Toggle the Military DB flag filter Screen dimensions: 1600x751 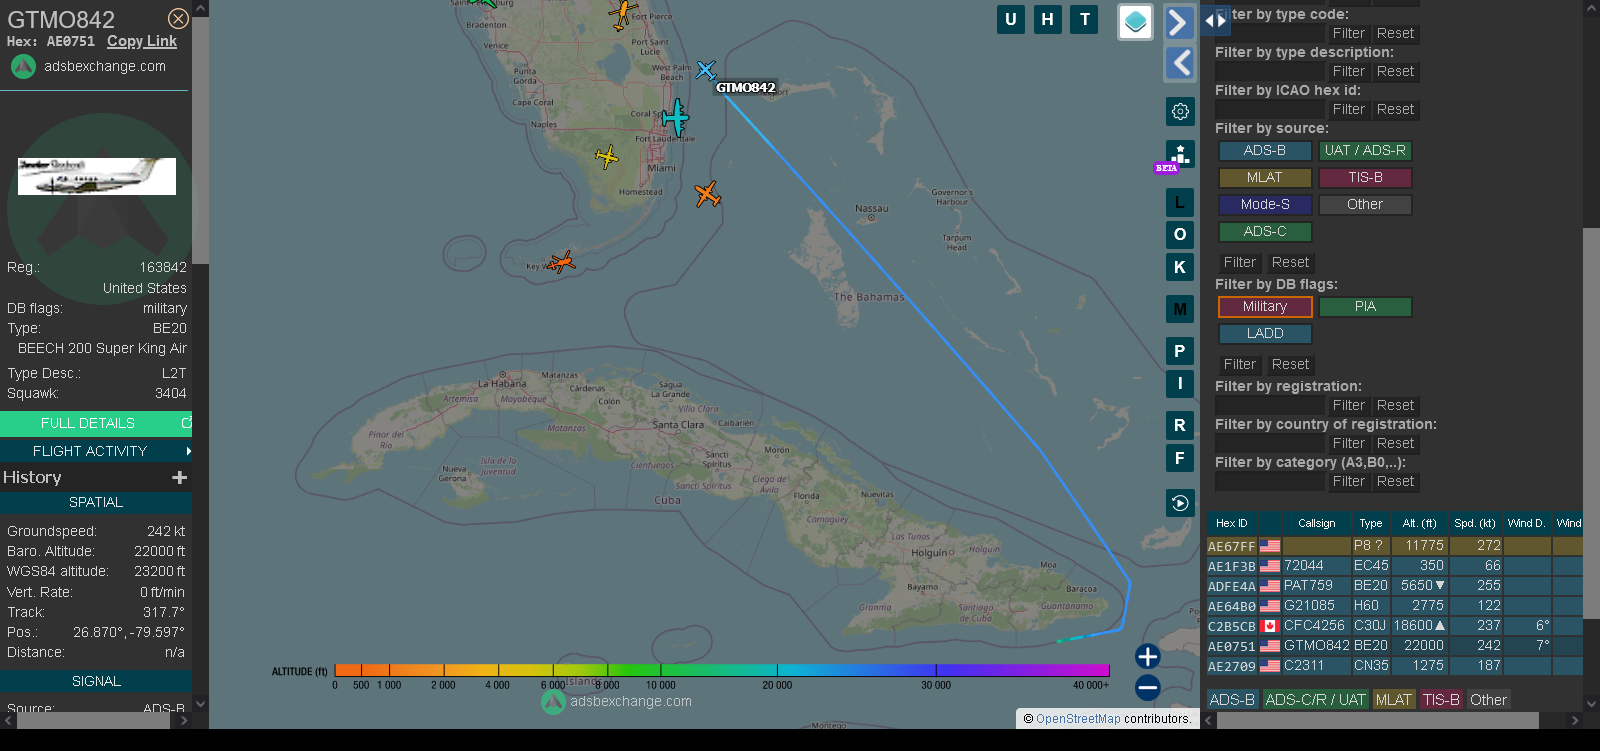tap(1265, 307)
